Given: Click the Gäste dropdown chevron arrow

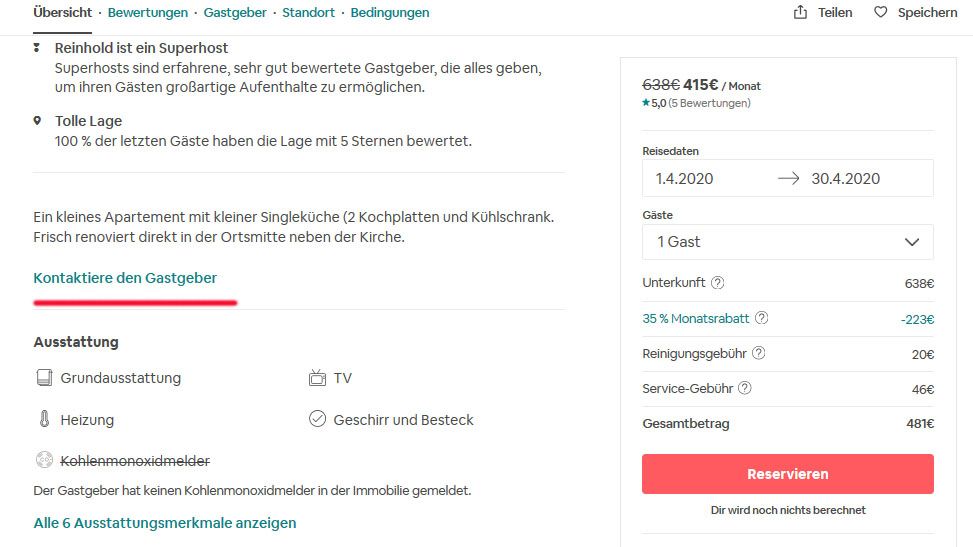Looking at the screenshot, I should tap(911, 242).
